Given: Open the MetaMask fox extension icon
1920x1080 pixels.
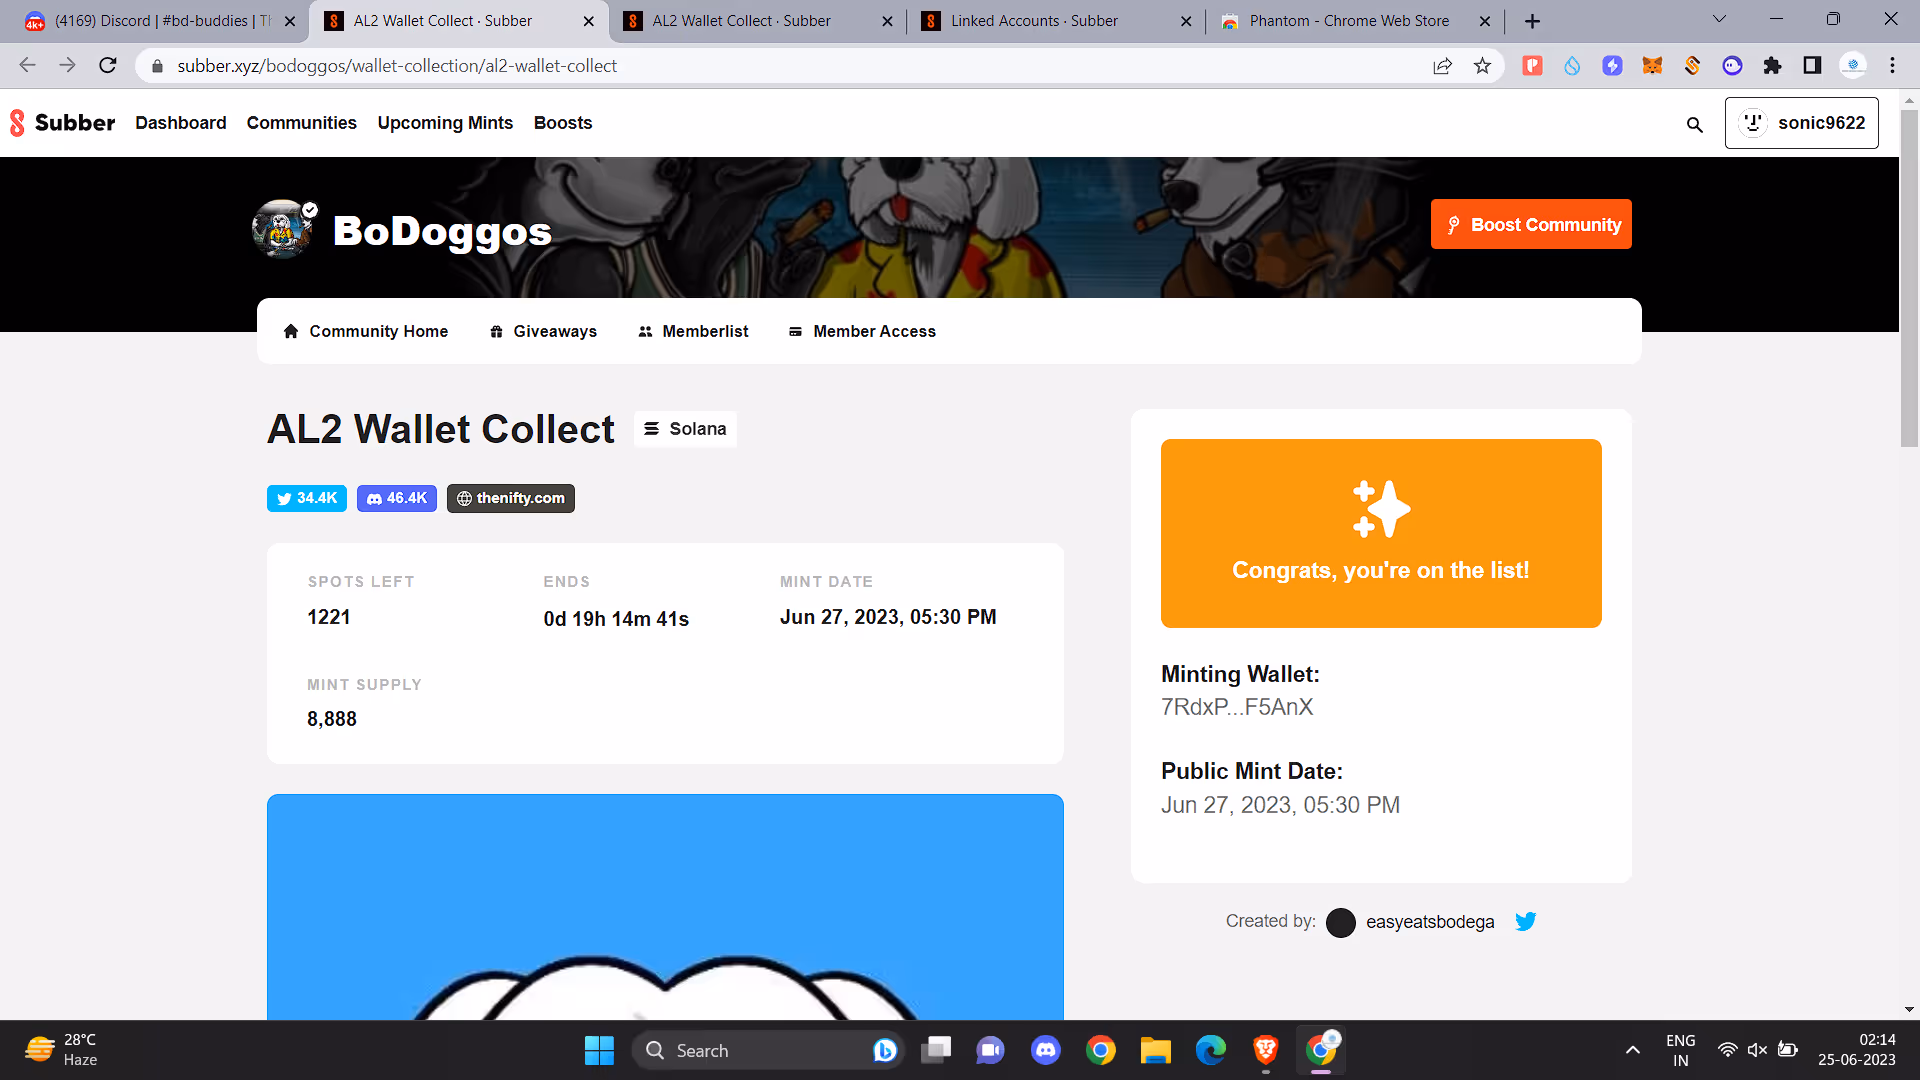Looking at the screenshot, I should [1652, 66].
